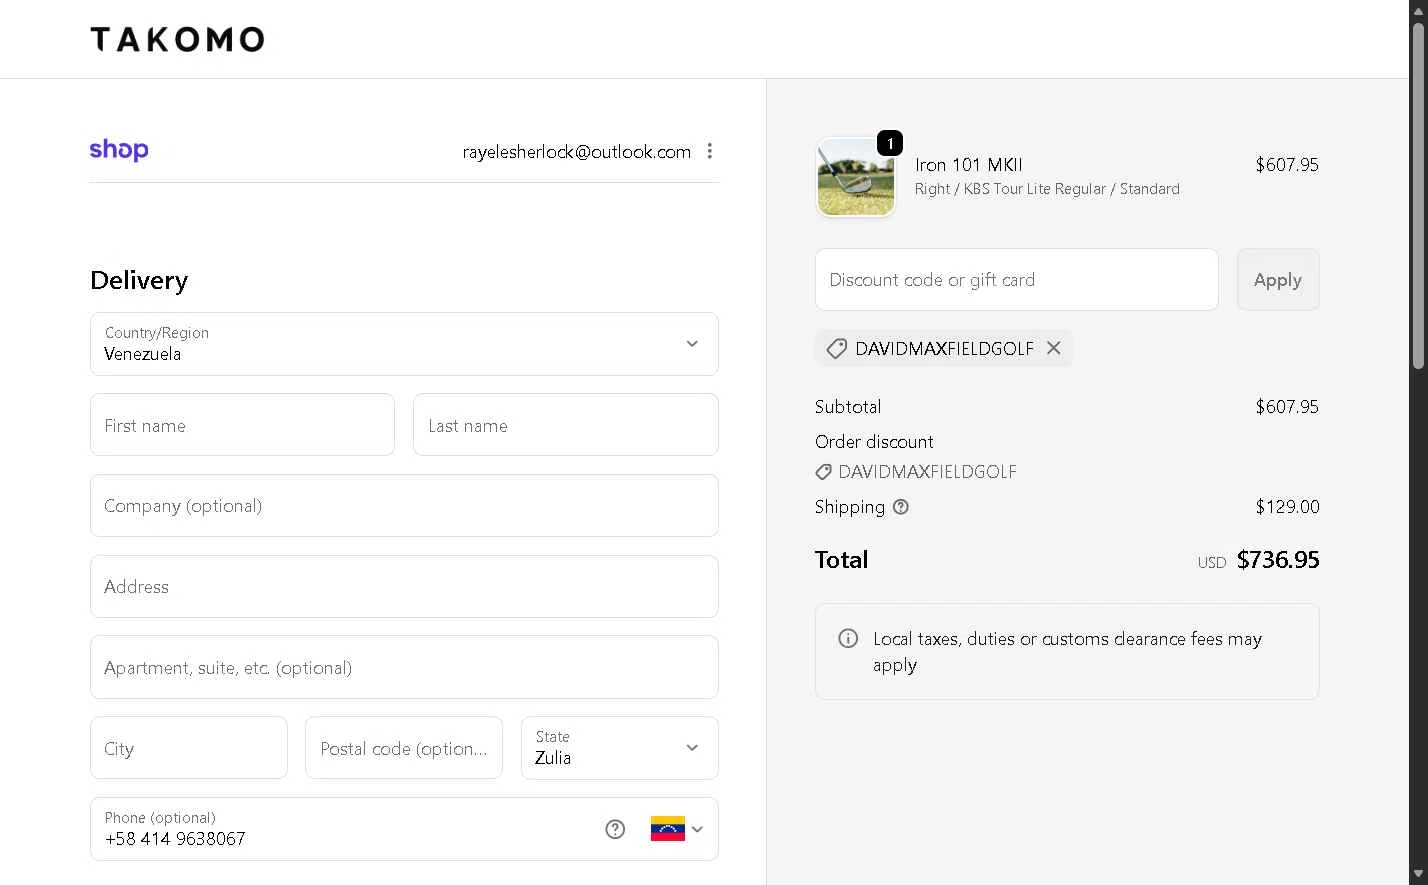Click into the City field
The width and height of the screenshot is (1428, 885).
[x=189, y=748]
